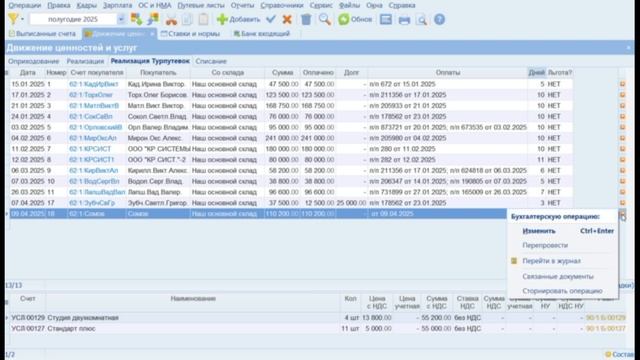Click the period field showing полугодие 2025

73,19
